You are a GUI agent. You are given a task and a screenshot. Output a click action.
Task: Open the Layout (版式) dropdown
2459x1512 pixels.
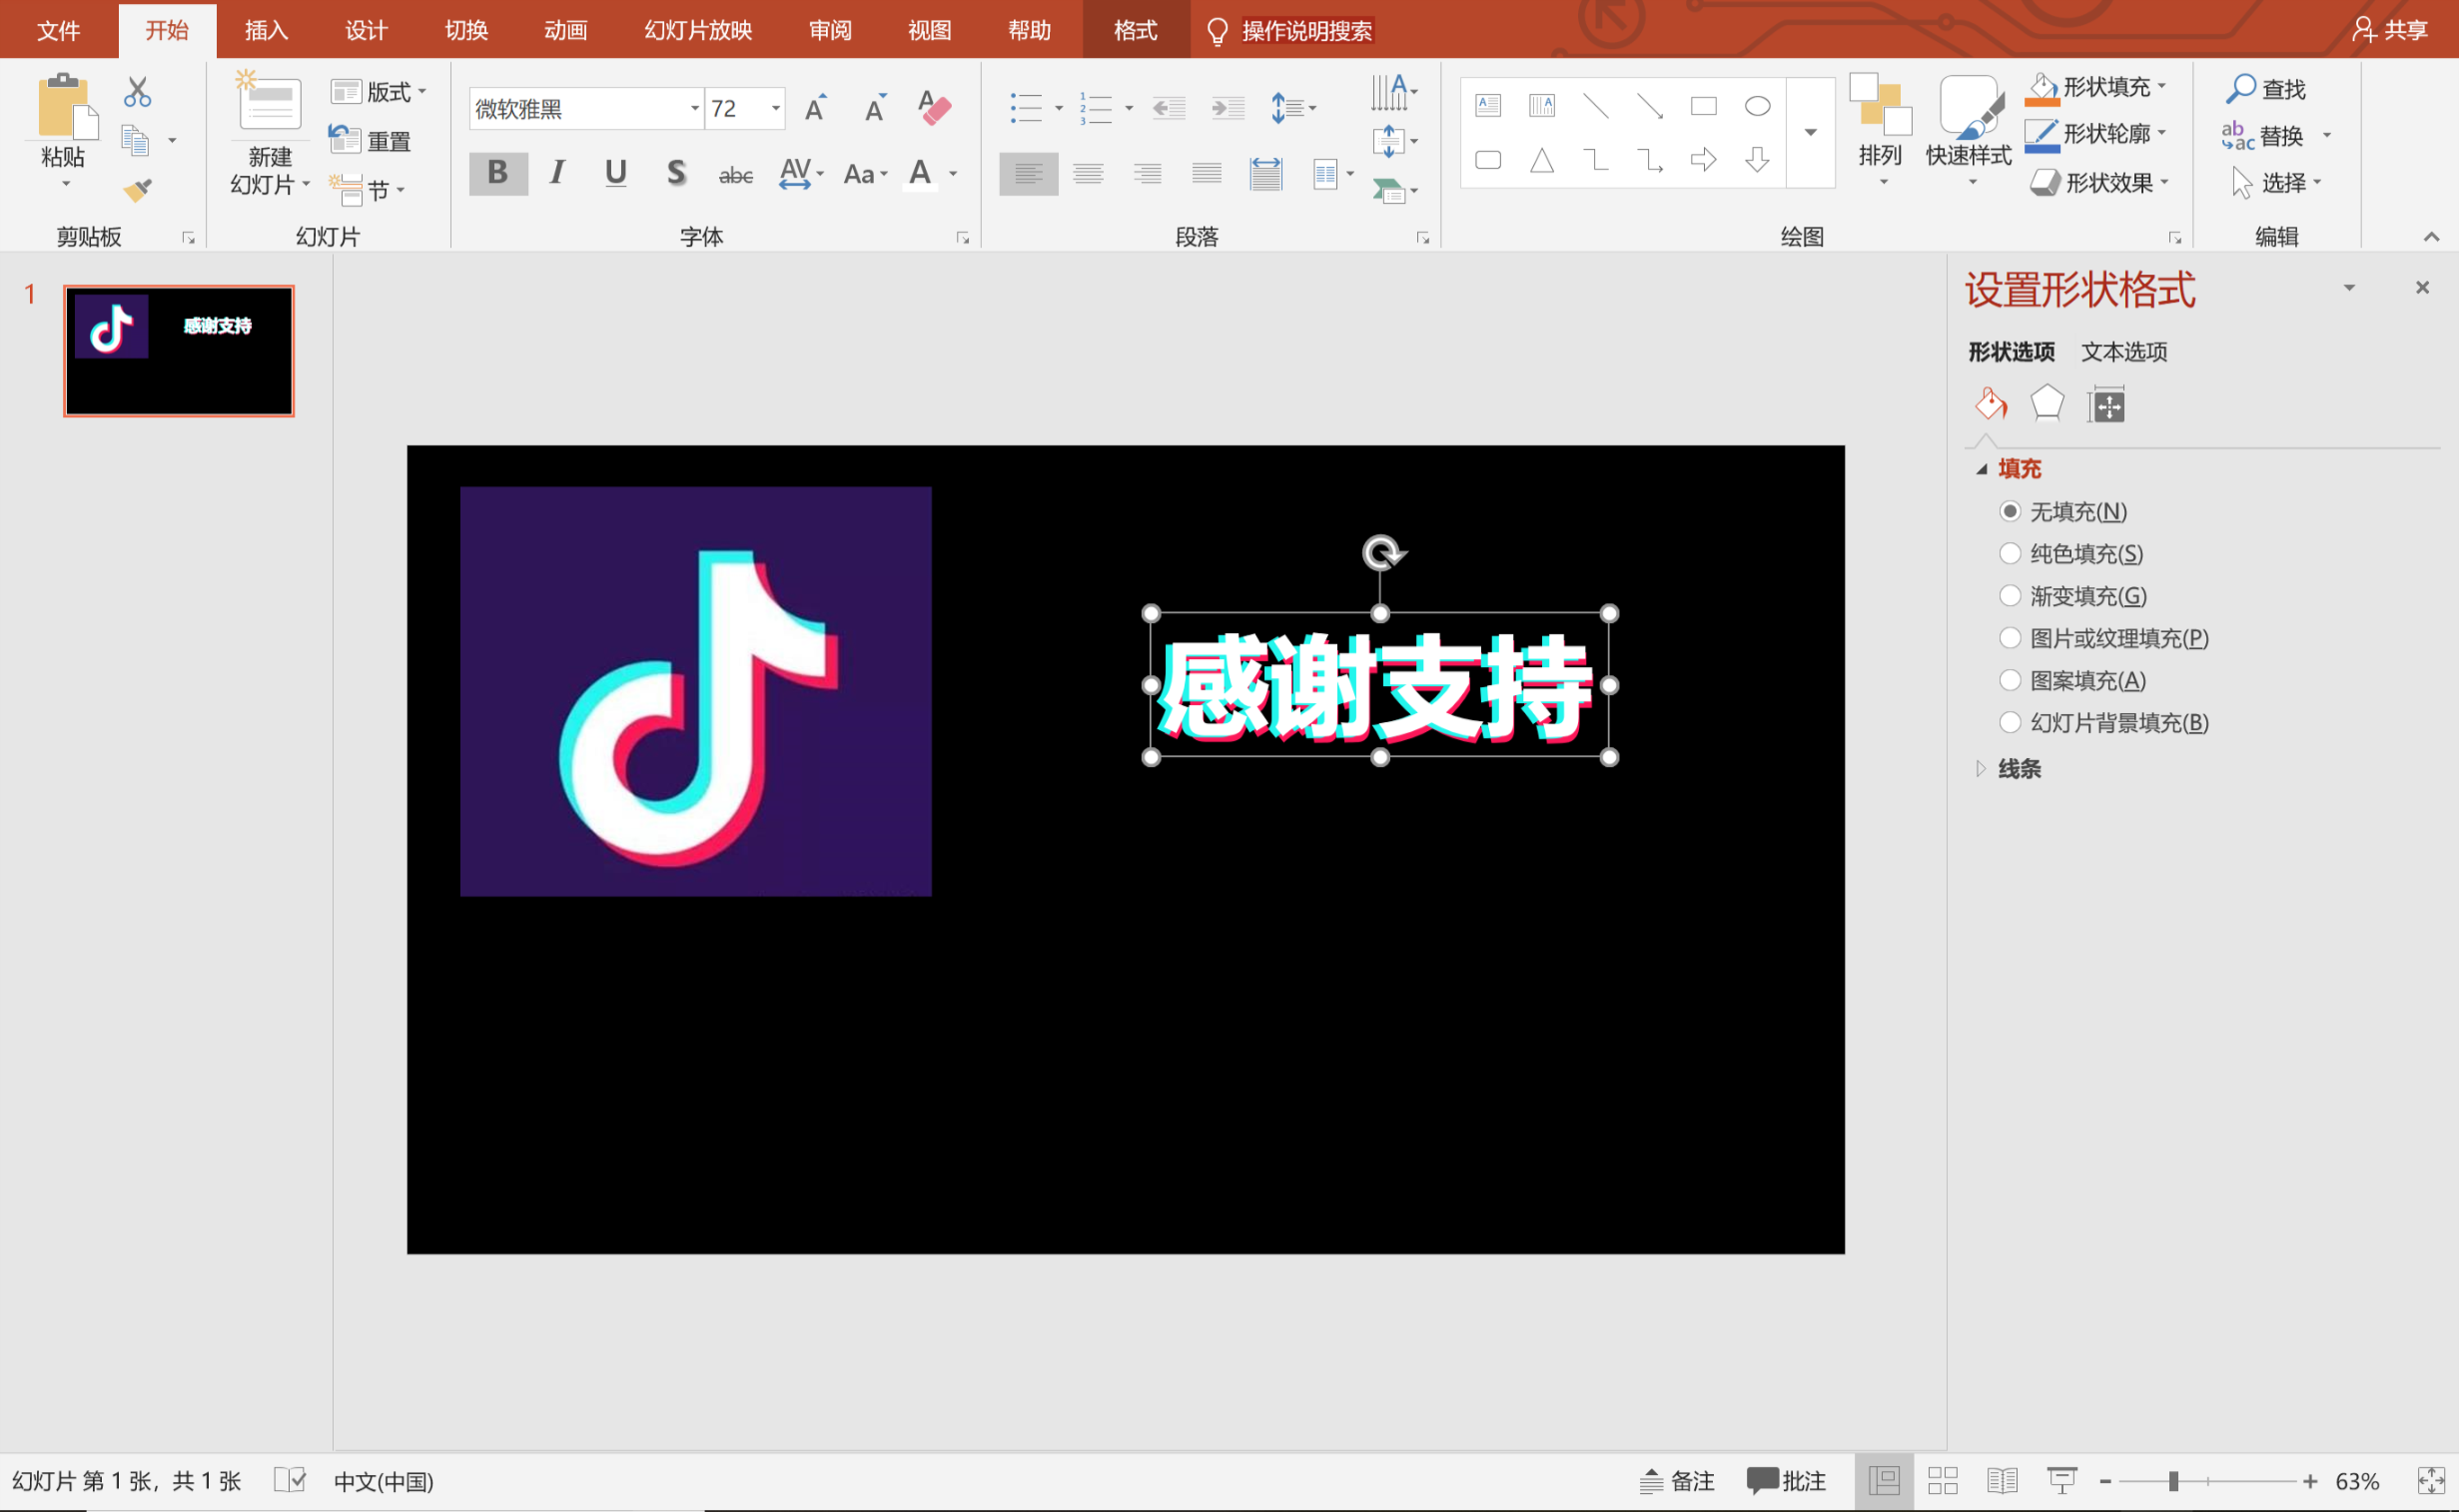[379, 92]
